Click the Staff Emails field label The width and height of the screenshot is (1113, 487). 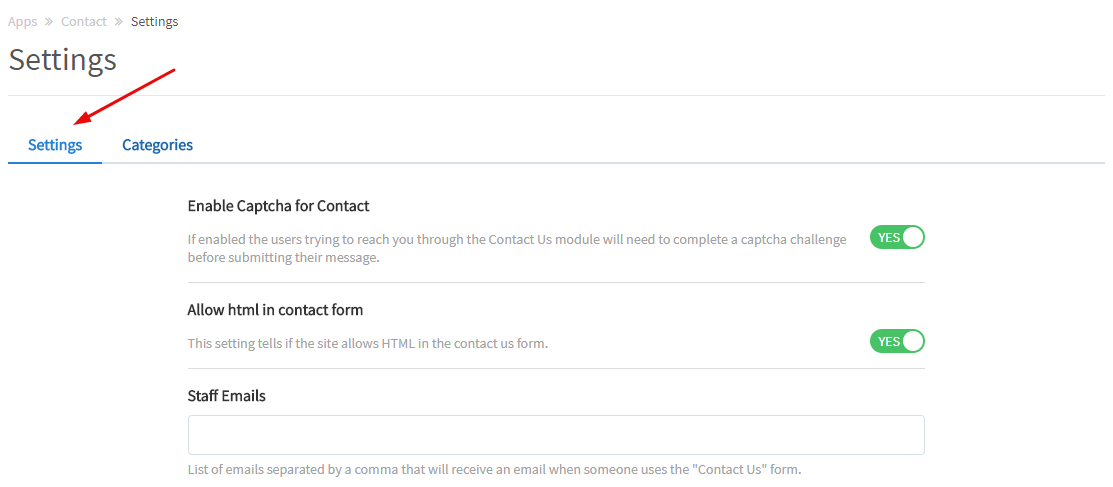226,396
